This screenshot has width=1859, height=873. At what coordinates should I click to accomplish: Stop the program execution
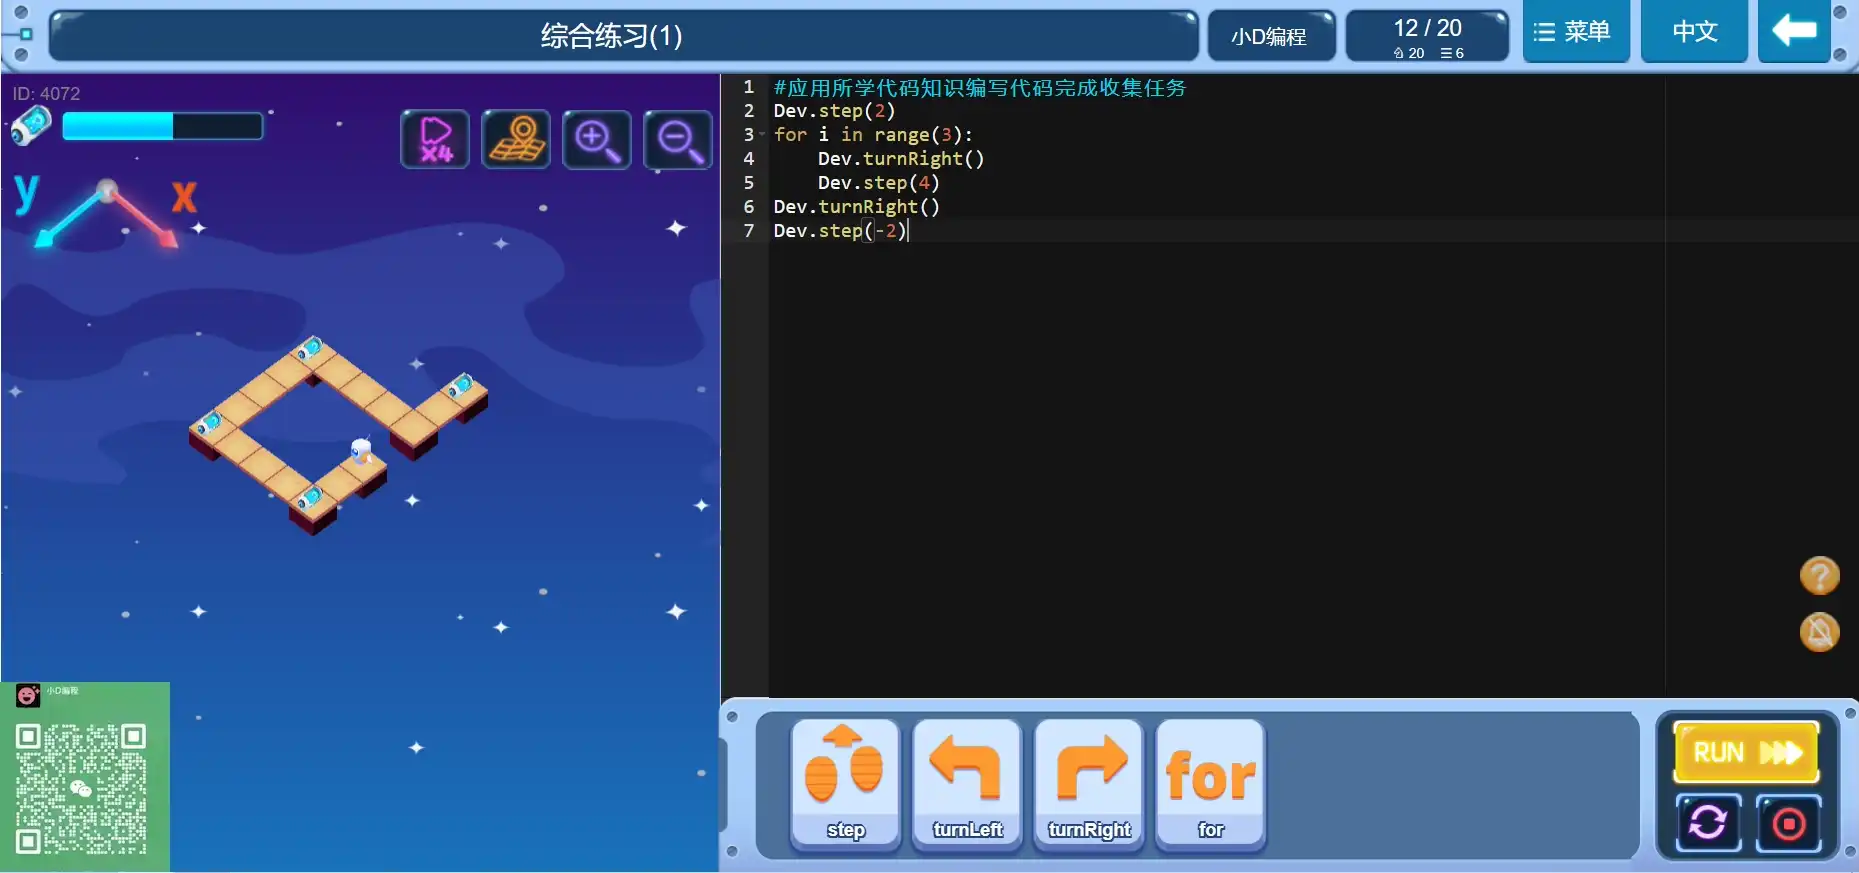pyautogui.click(x=1788, y=824)
